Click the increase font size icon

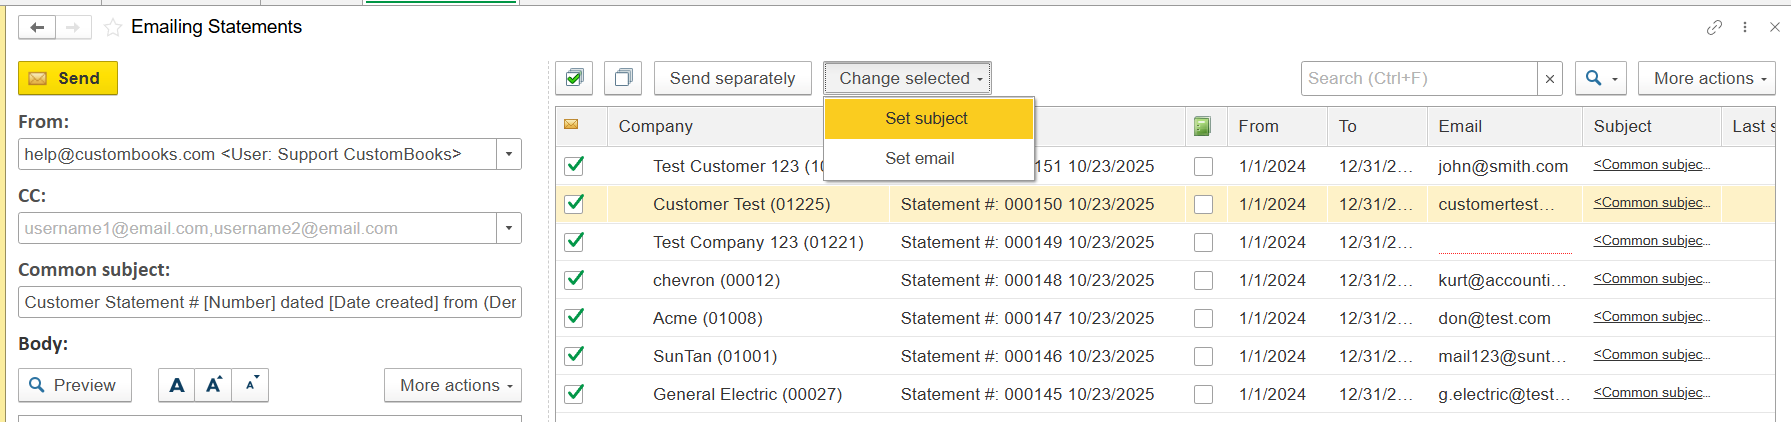213,385
